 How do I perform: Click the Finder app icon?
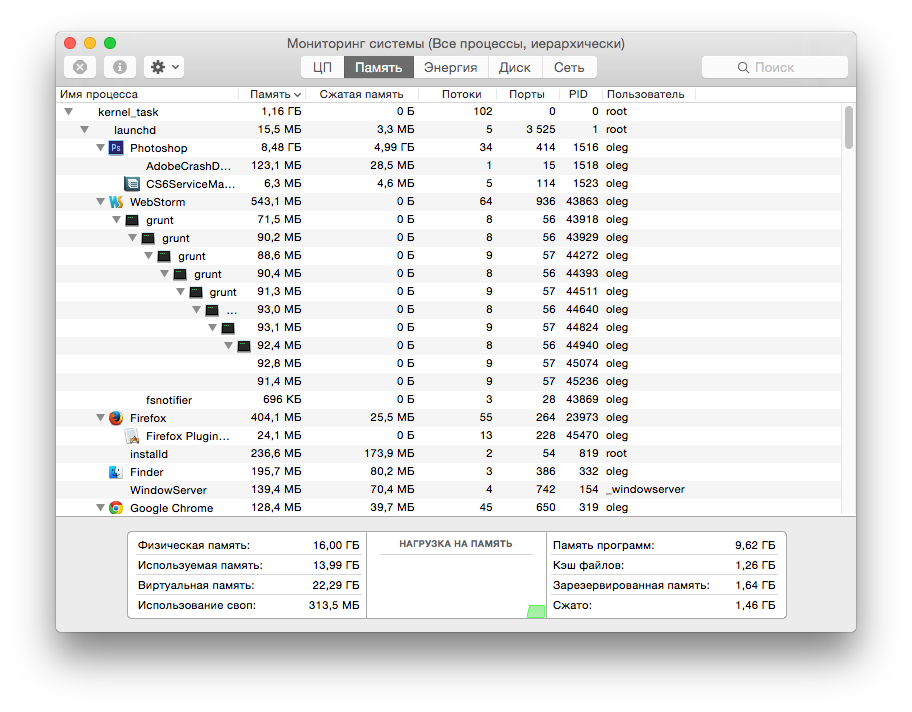point(116,472)
